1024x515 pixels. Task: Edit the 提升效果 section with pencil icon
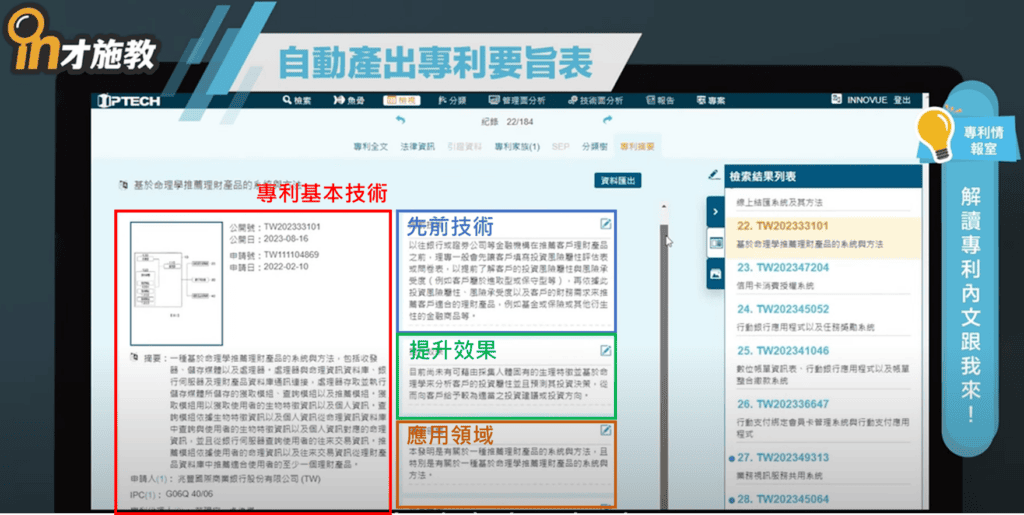click(x=606, y=350)
